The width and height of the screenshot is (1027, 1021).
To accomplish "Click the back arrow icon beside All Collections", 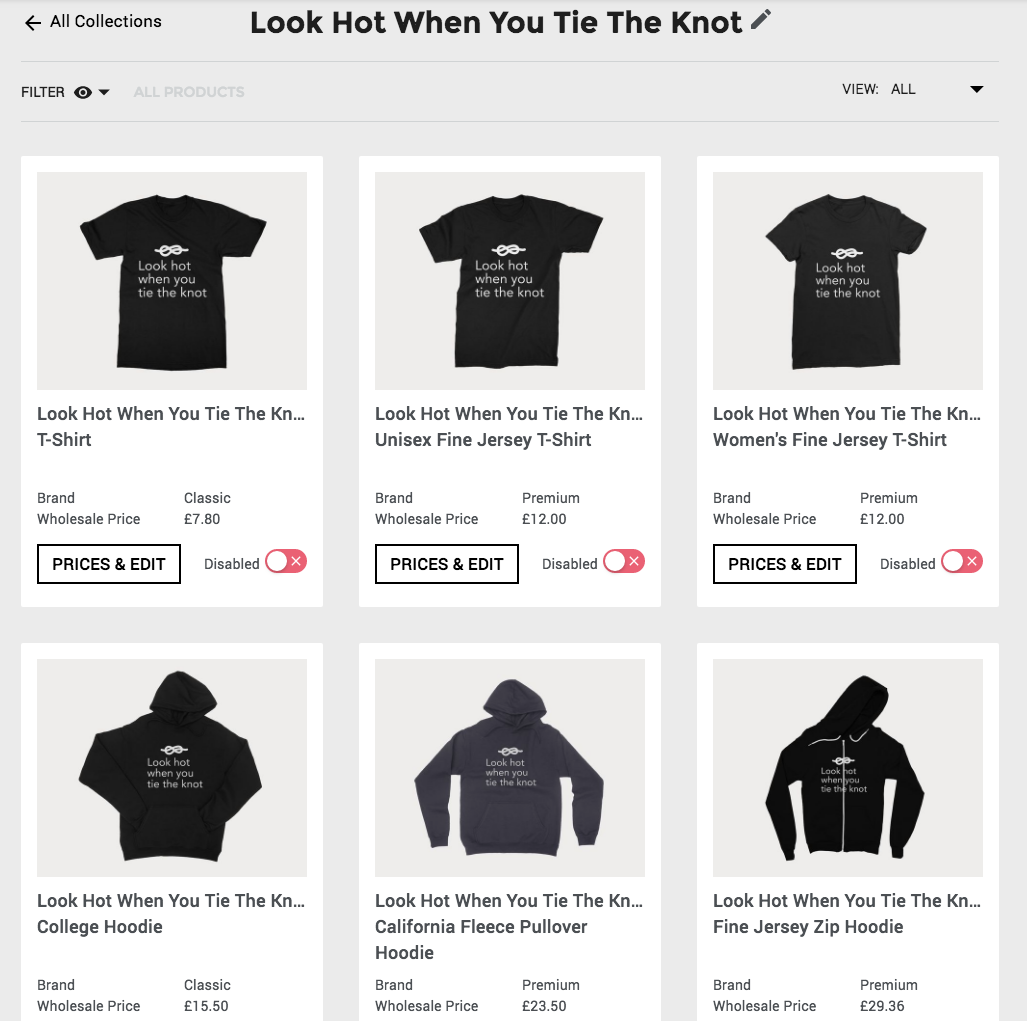I will coord(33,22).
